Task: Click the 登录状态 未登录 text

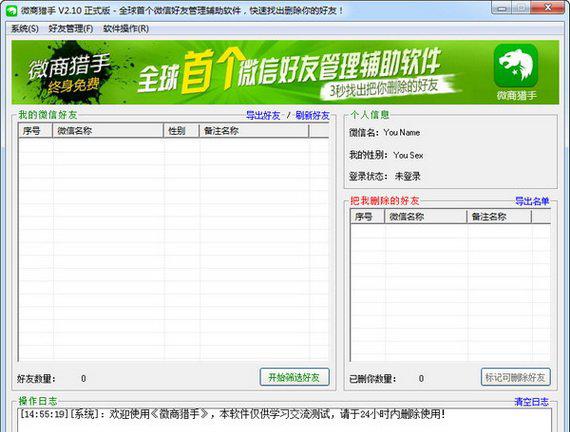Action: coord(385,176)
